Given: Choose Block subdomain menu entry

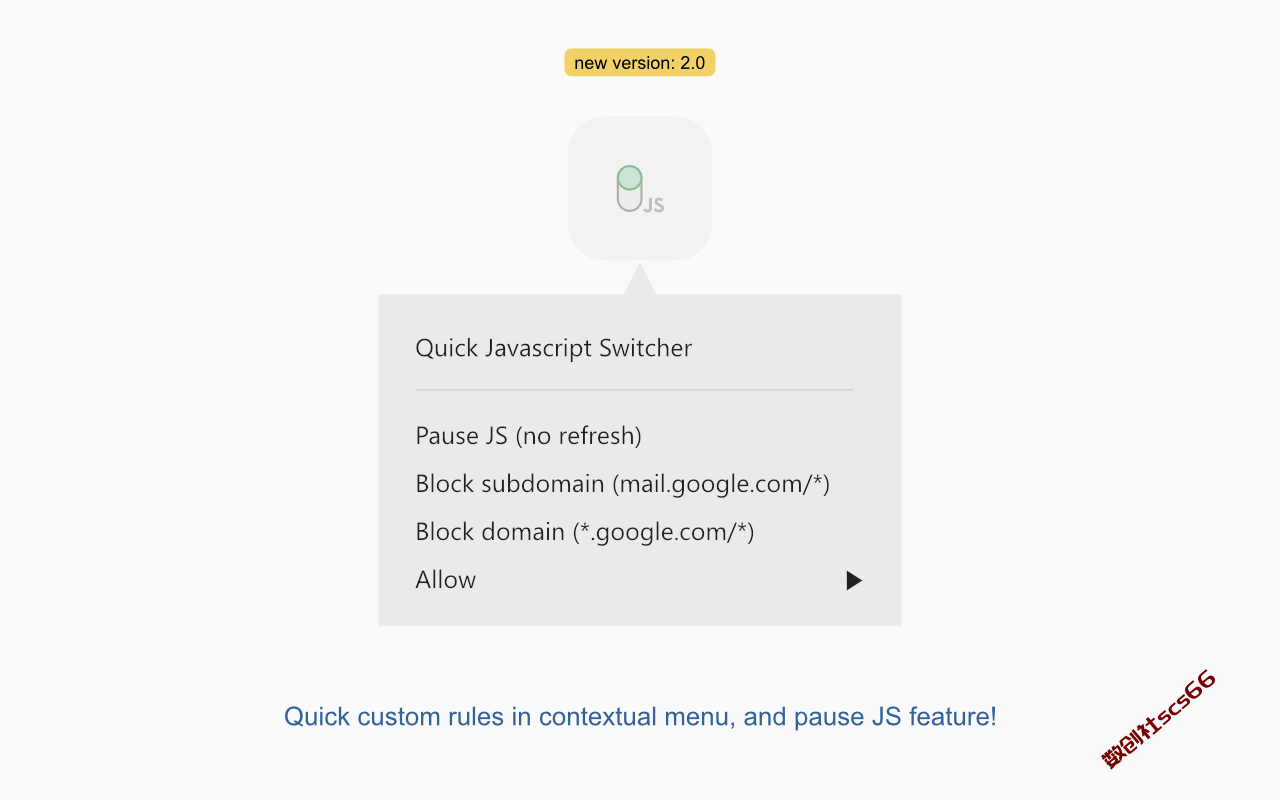Looking at the screenshot, I should tap(623, 484).
